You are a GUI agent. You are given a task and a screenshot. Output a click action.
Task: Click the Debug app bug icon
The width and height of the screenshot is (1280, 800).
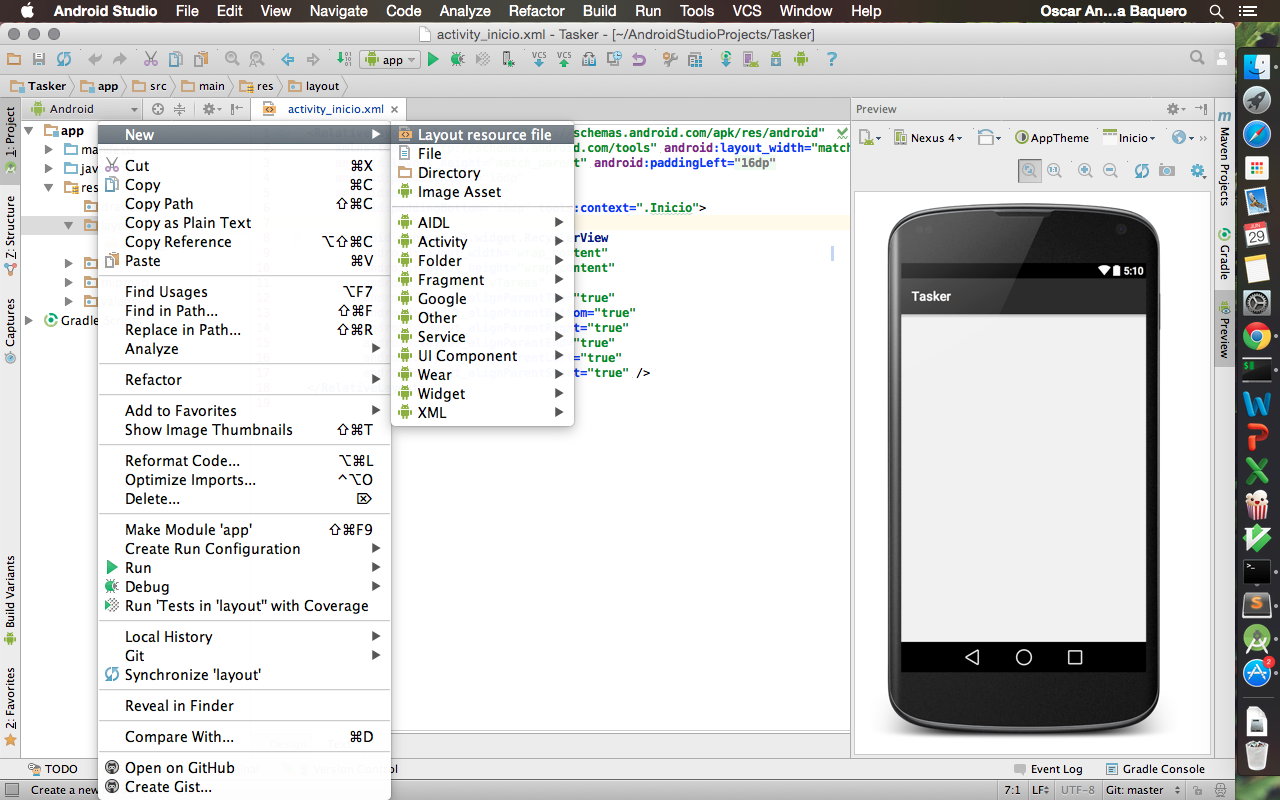458,60
